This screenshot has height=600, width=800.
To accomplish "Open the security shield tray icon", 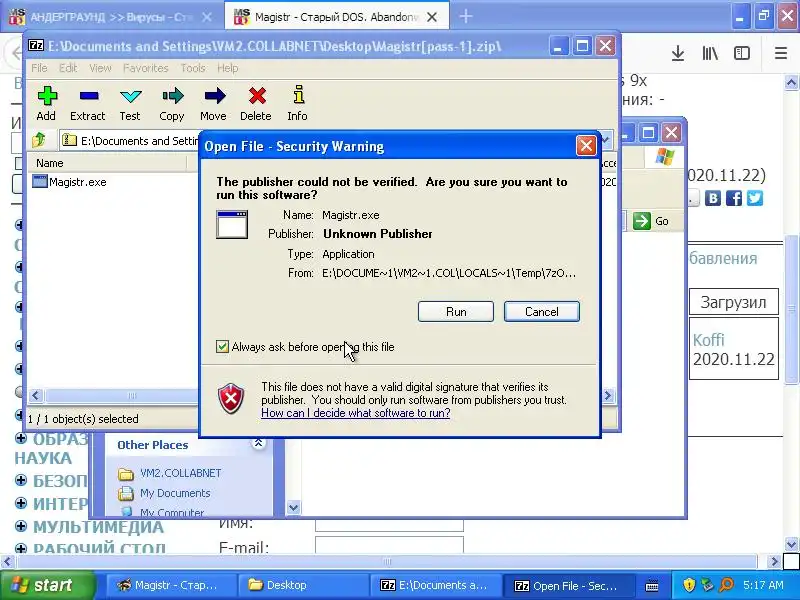I will coord(689,585).
